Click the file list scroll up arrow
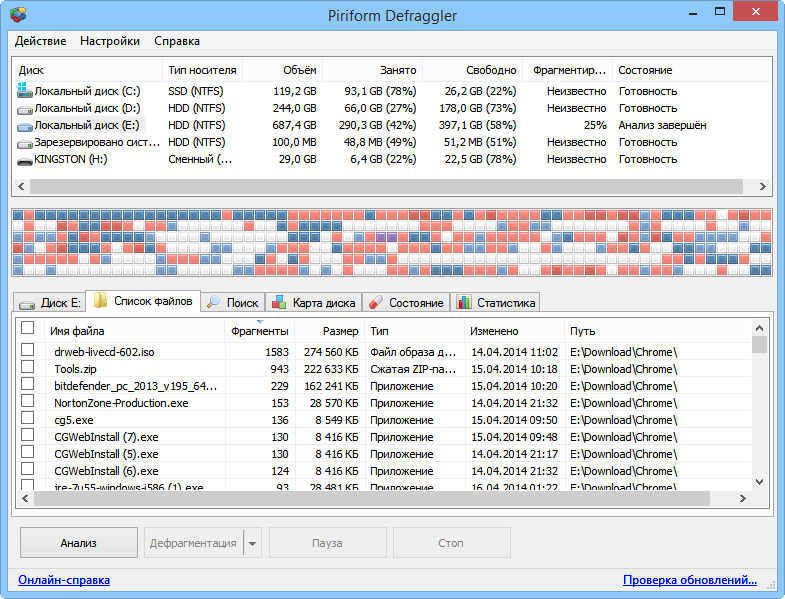Screen dimensions: 785x599 click(759, 329)
